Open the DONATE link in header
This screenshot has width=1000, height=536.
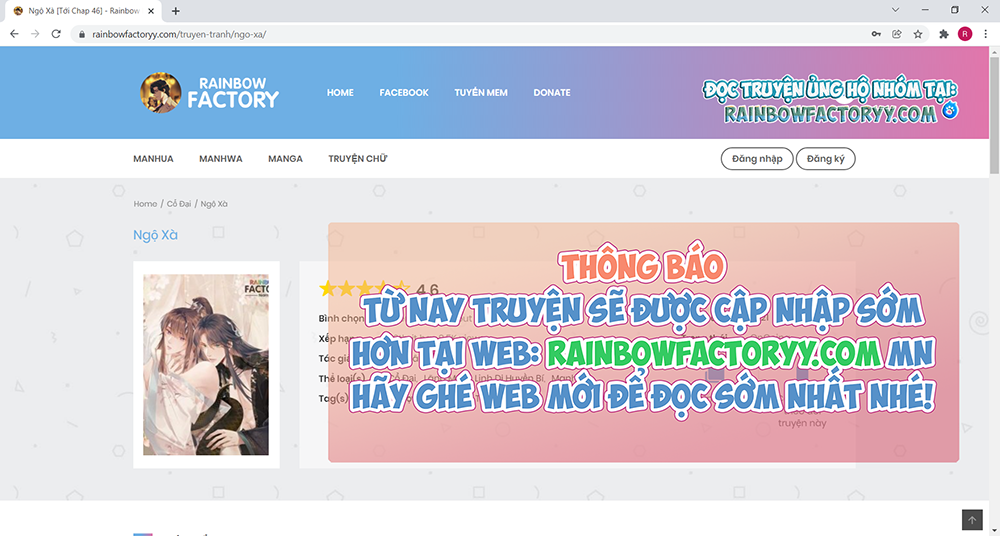pos(551,93)
